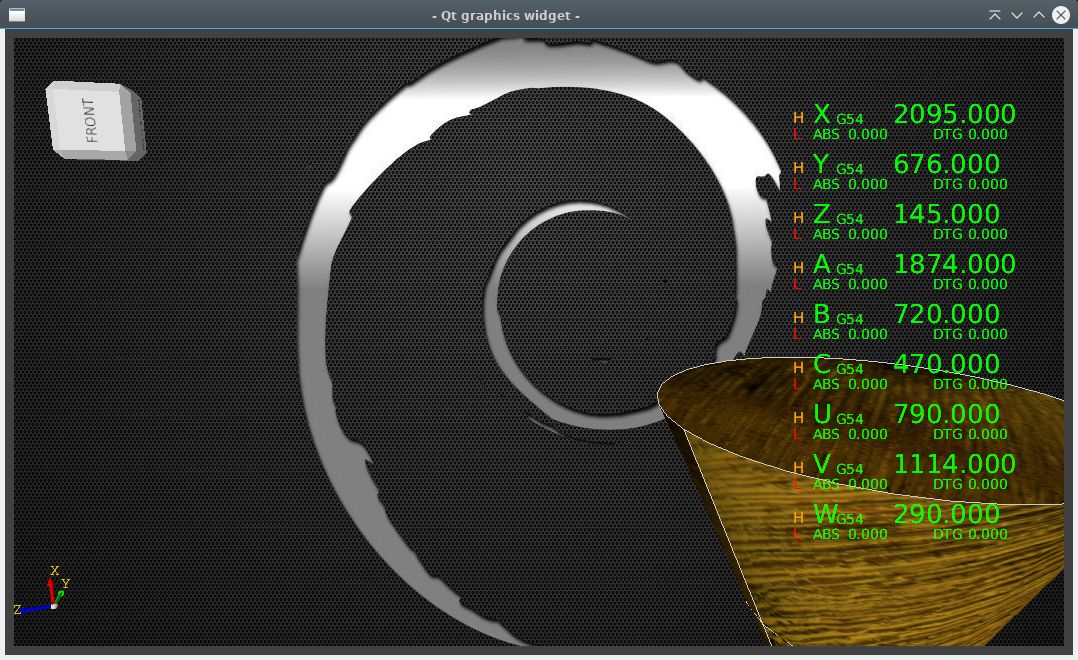Click the A position value 1874.000

(954, 264)
